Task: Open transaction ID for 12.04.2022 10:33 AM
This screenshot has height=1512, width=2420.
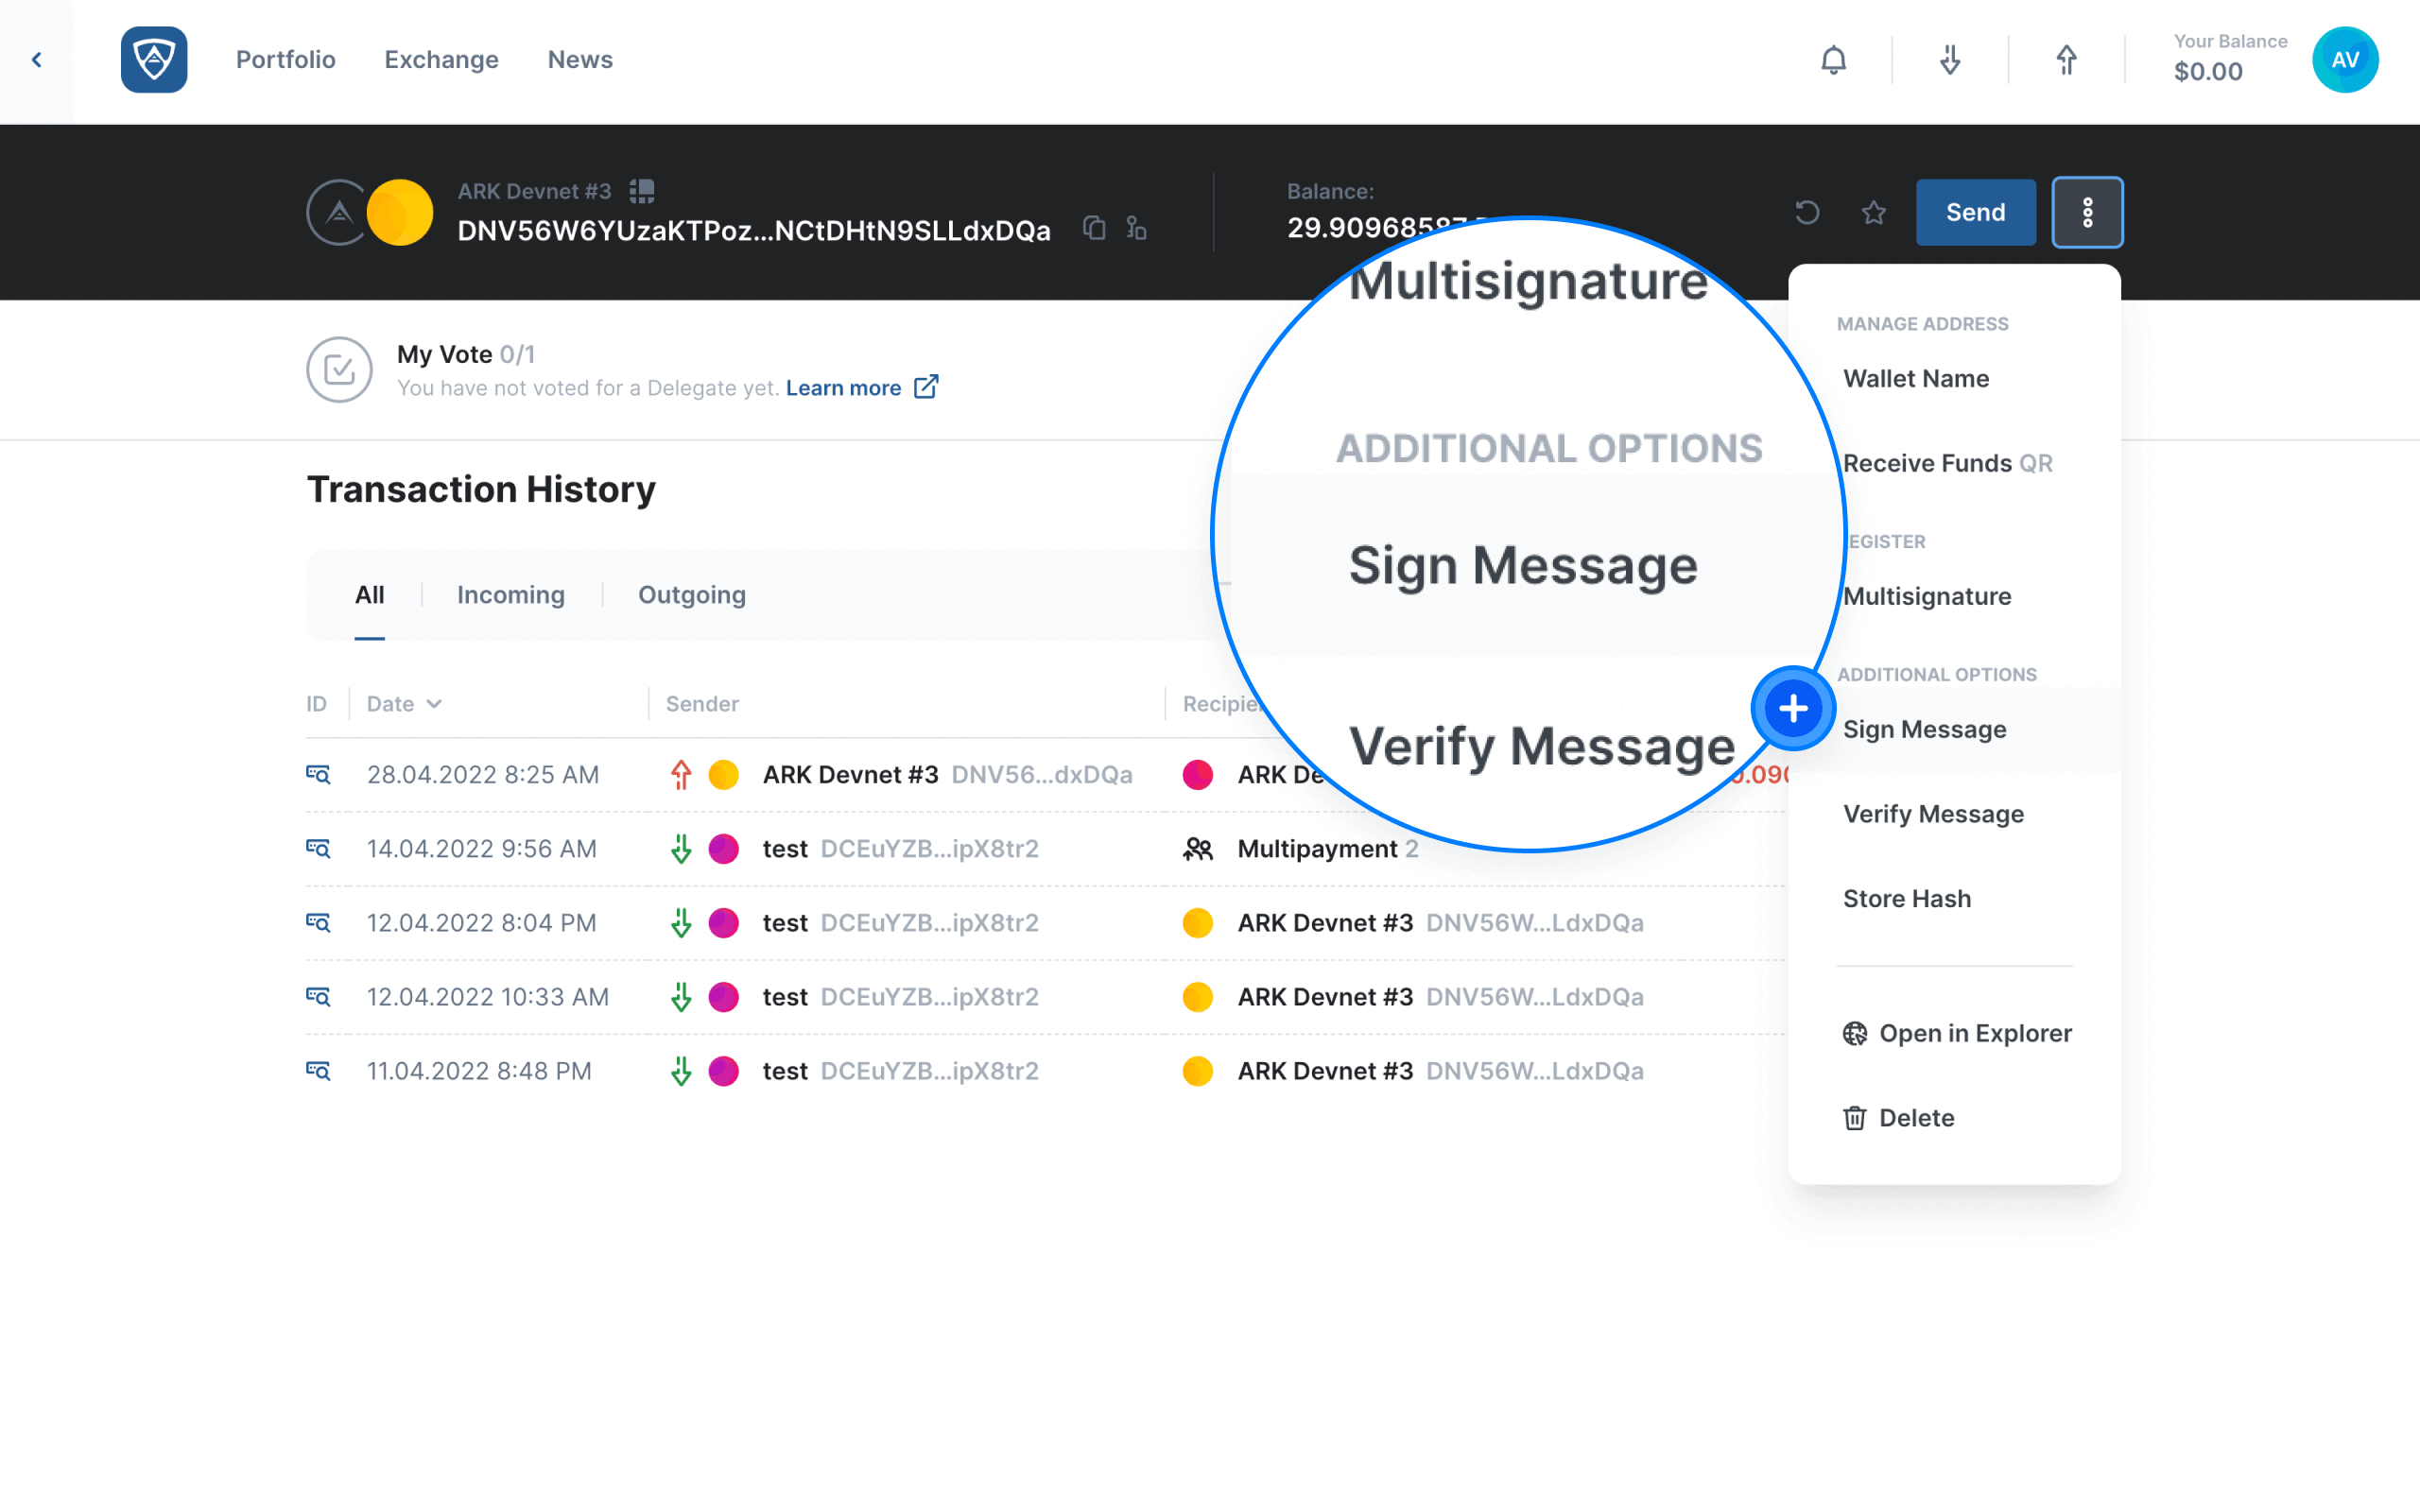Action: tap(318, 996)
